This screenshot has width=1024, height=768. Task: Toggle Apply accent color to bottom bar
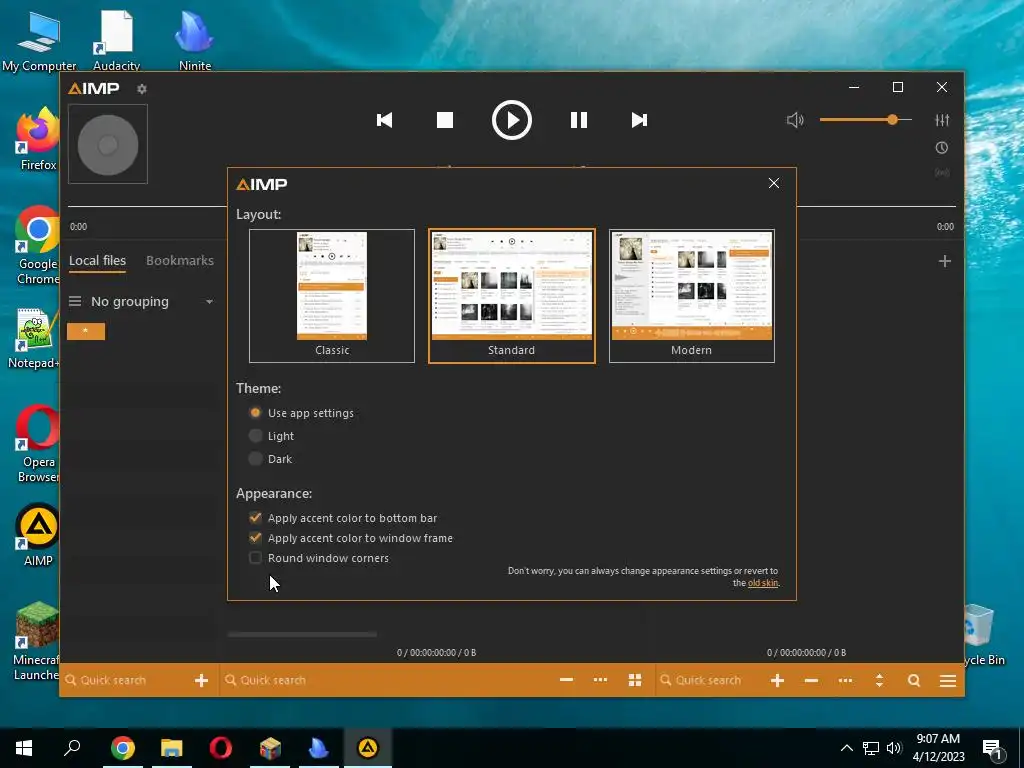[x=343, y=518]
